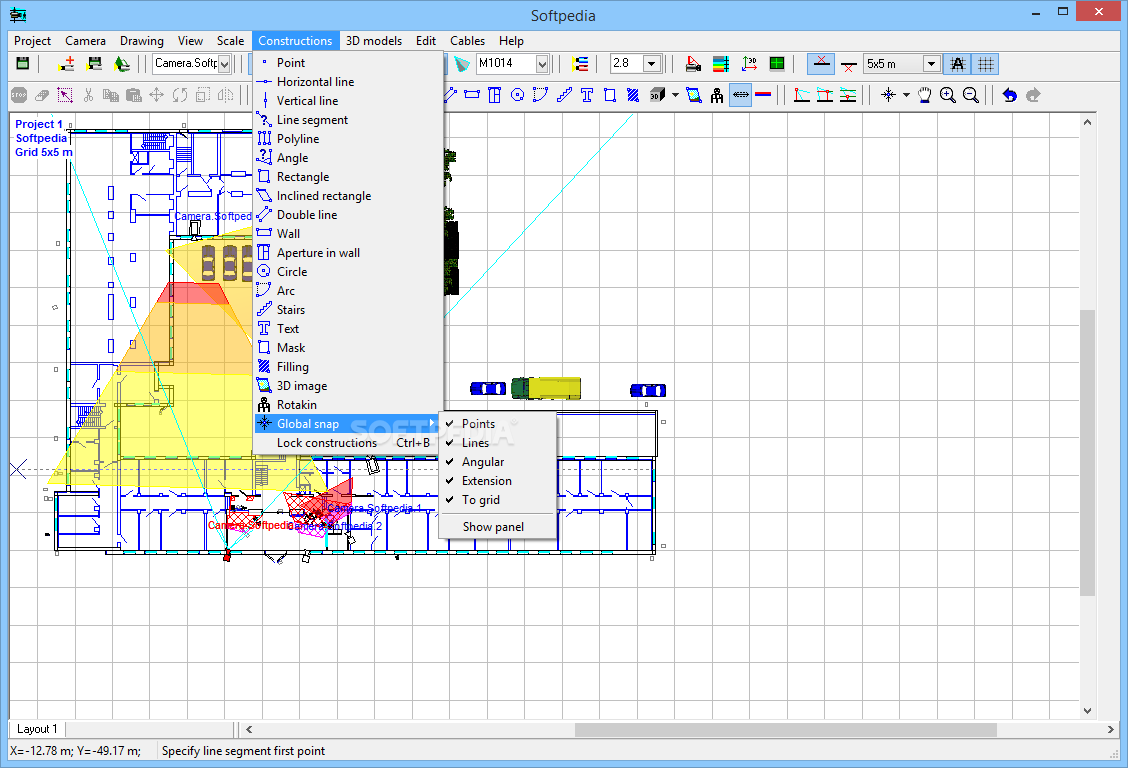Select the Arc tool icon in the toolbar
The height and width of the screenshot is (768, 1128).
[540, 95]
